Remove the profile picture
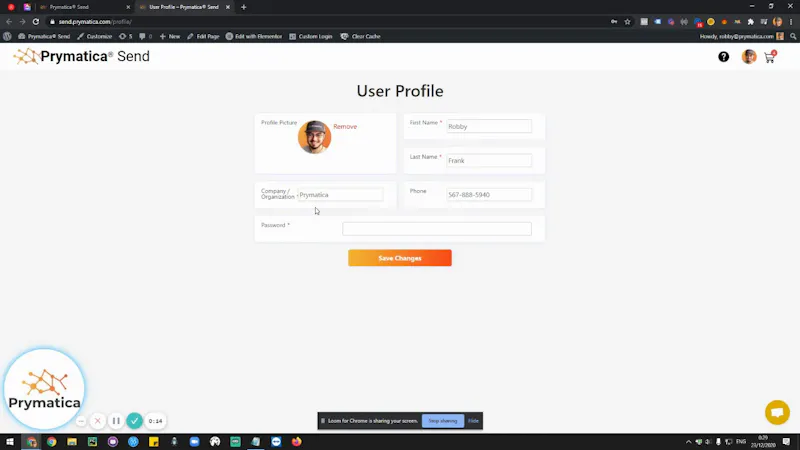 (x=345, y=127)
